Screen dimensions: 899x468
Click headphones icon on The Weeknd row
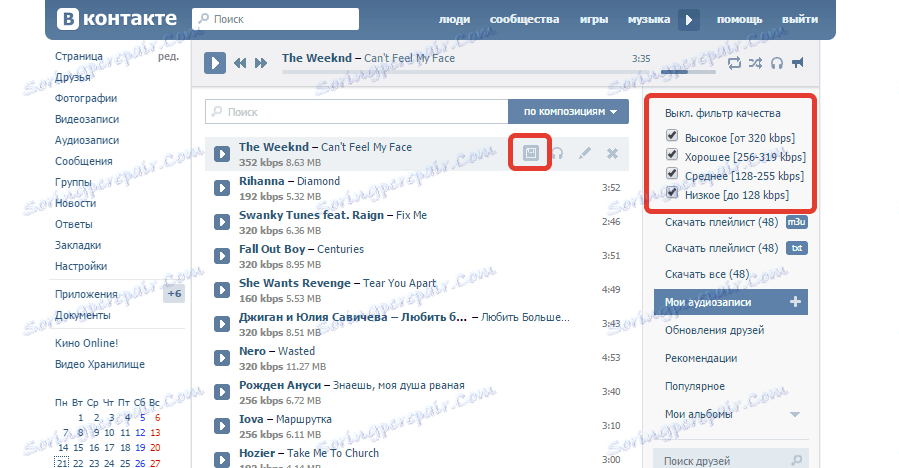click(x=557, y=153)
